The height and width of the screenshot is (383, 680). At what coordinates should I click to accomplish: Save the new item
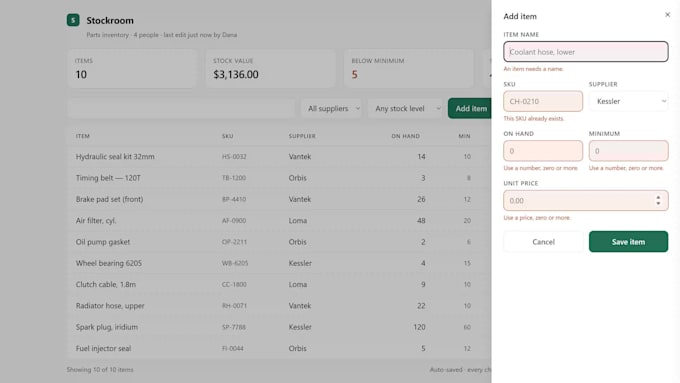[x=628, y=242]
